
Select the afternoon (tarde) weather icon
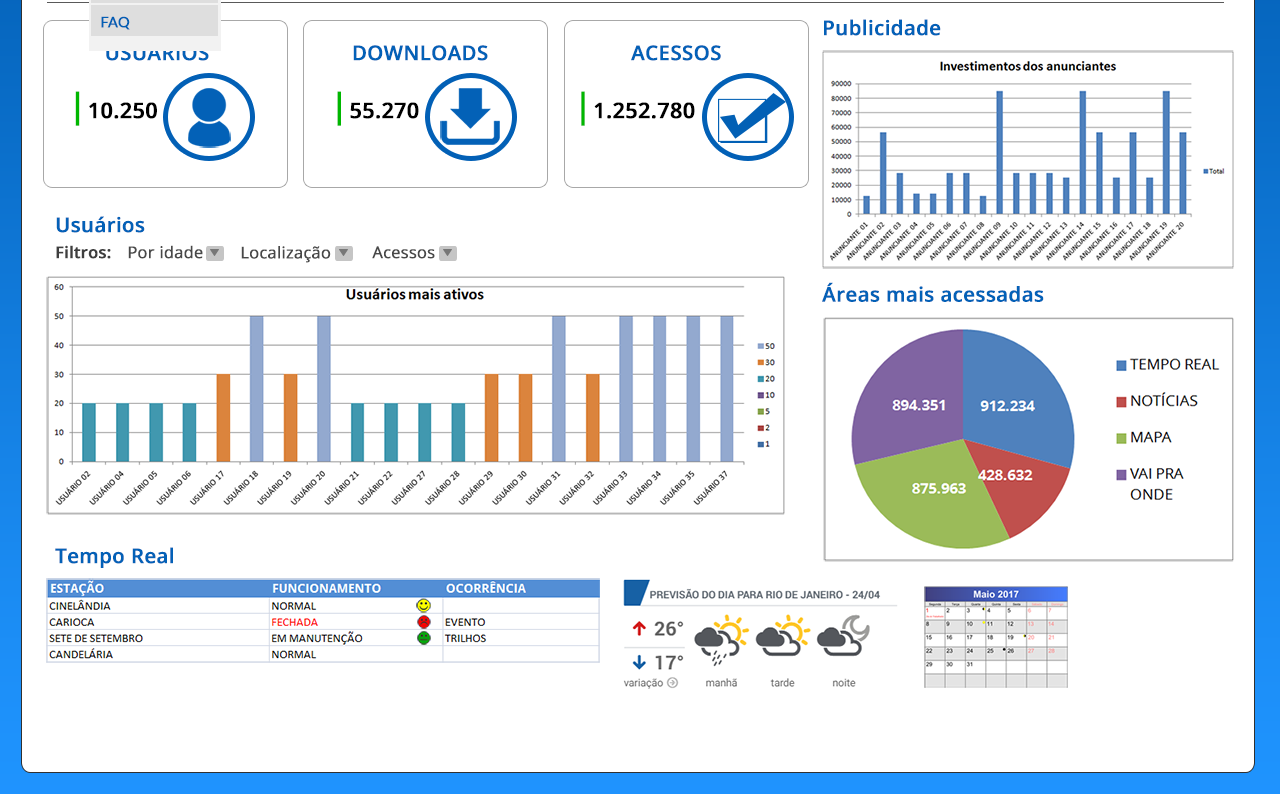click(782, 637)
